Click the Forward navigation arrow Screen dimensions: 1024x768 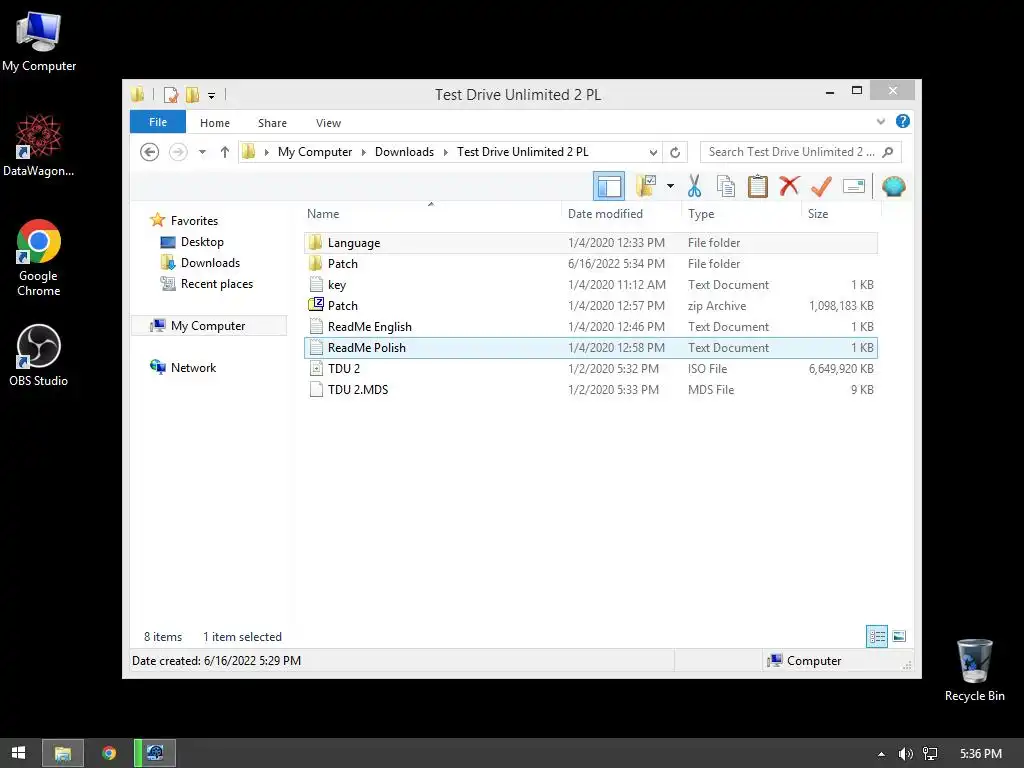click(x=178, y=152)
